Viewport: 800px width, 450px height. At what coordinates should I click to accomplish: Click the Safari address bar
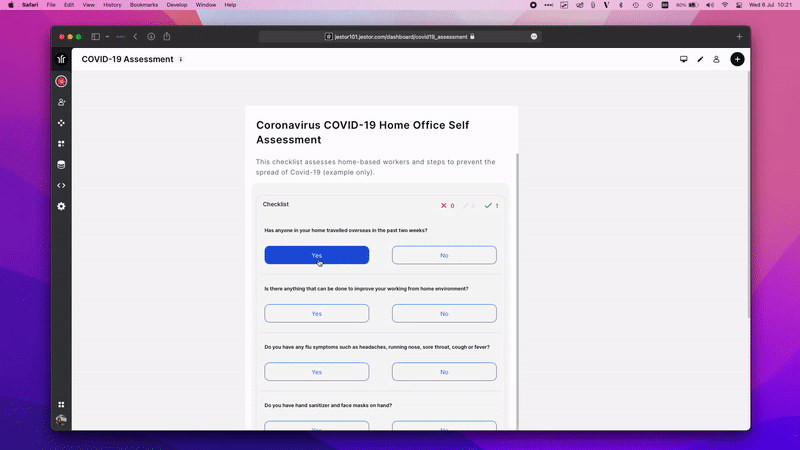pyautogui.click(x=400, y=37)
